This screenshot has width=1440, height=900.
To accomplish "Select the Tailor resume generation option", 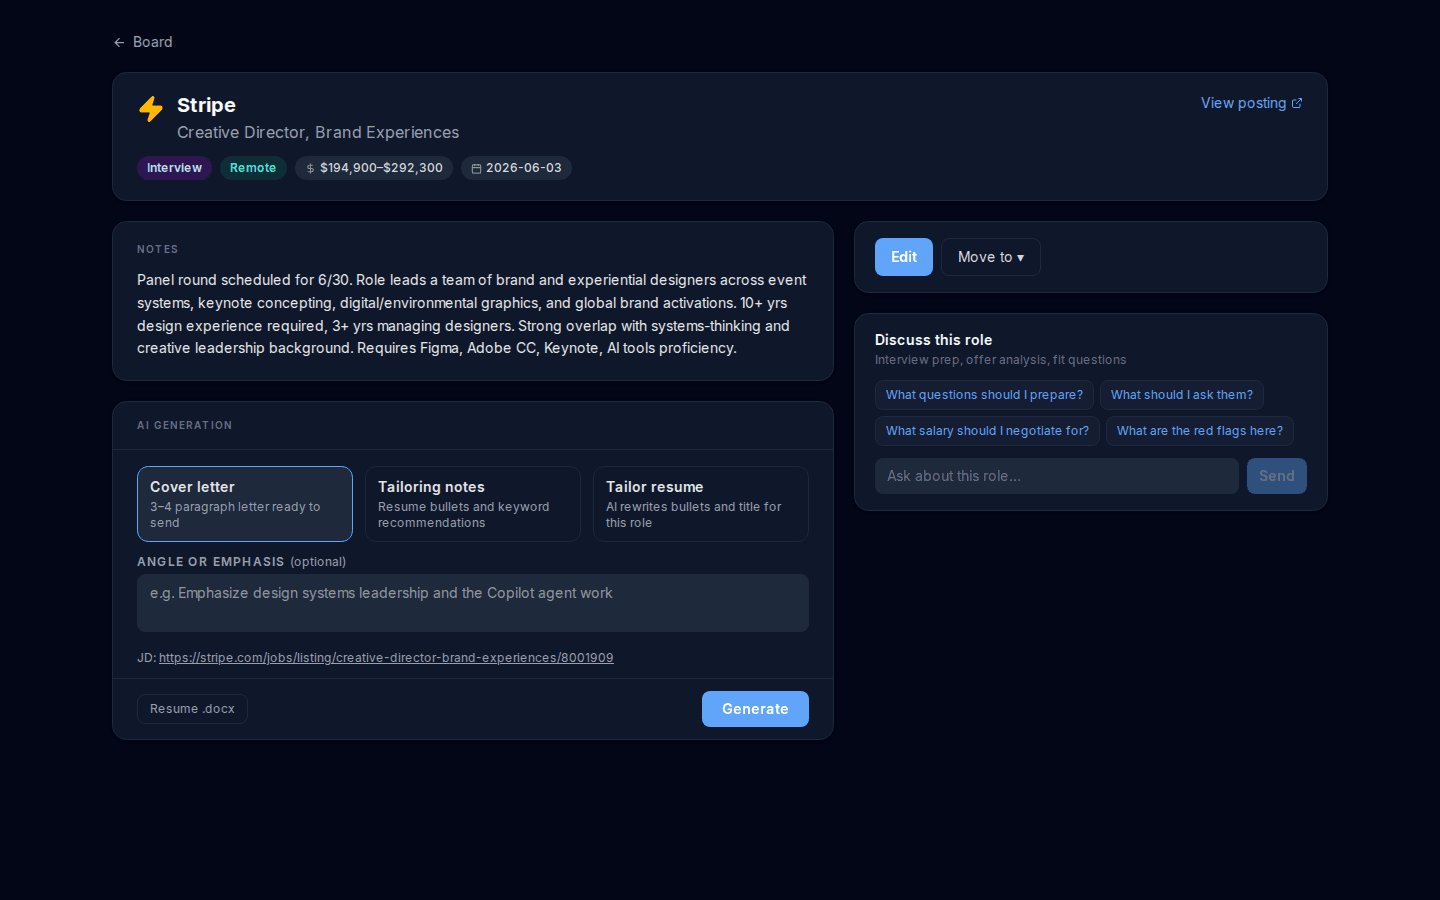I will click(x=701, y=504).
